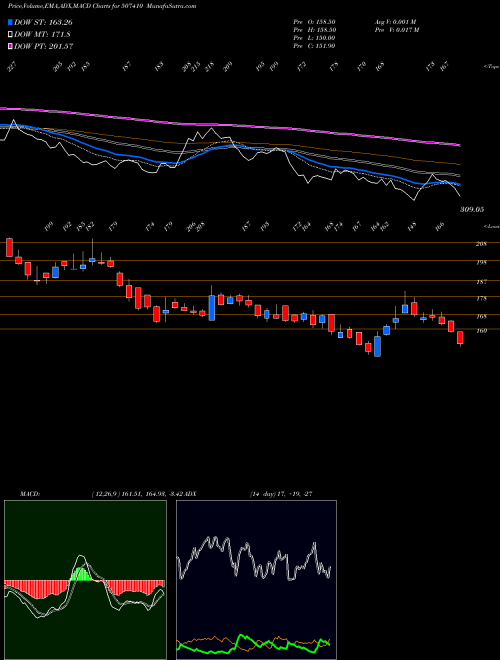Click the <Lows label at right edge
This screenshot has width=500, height=660.
click(491, 226)
